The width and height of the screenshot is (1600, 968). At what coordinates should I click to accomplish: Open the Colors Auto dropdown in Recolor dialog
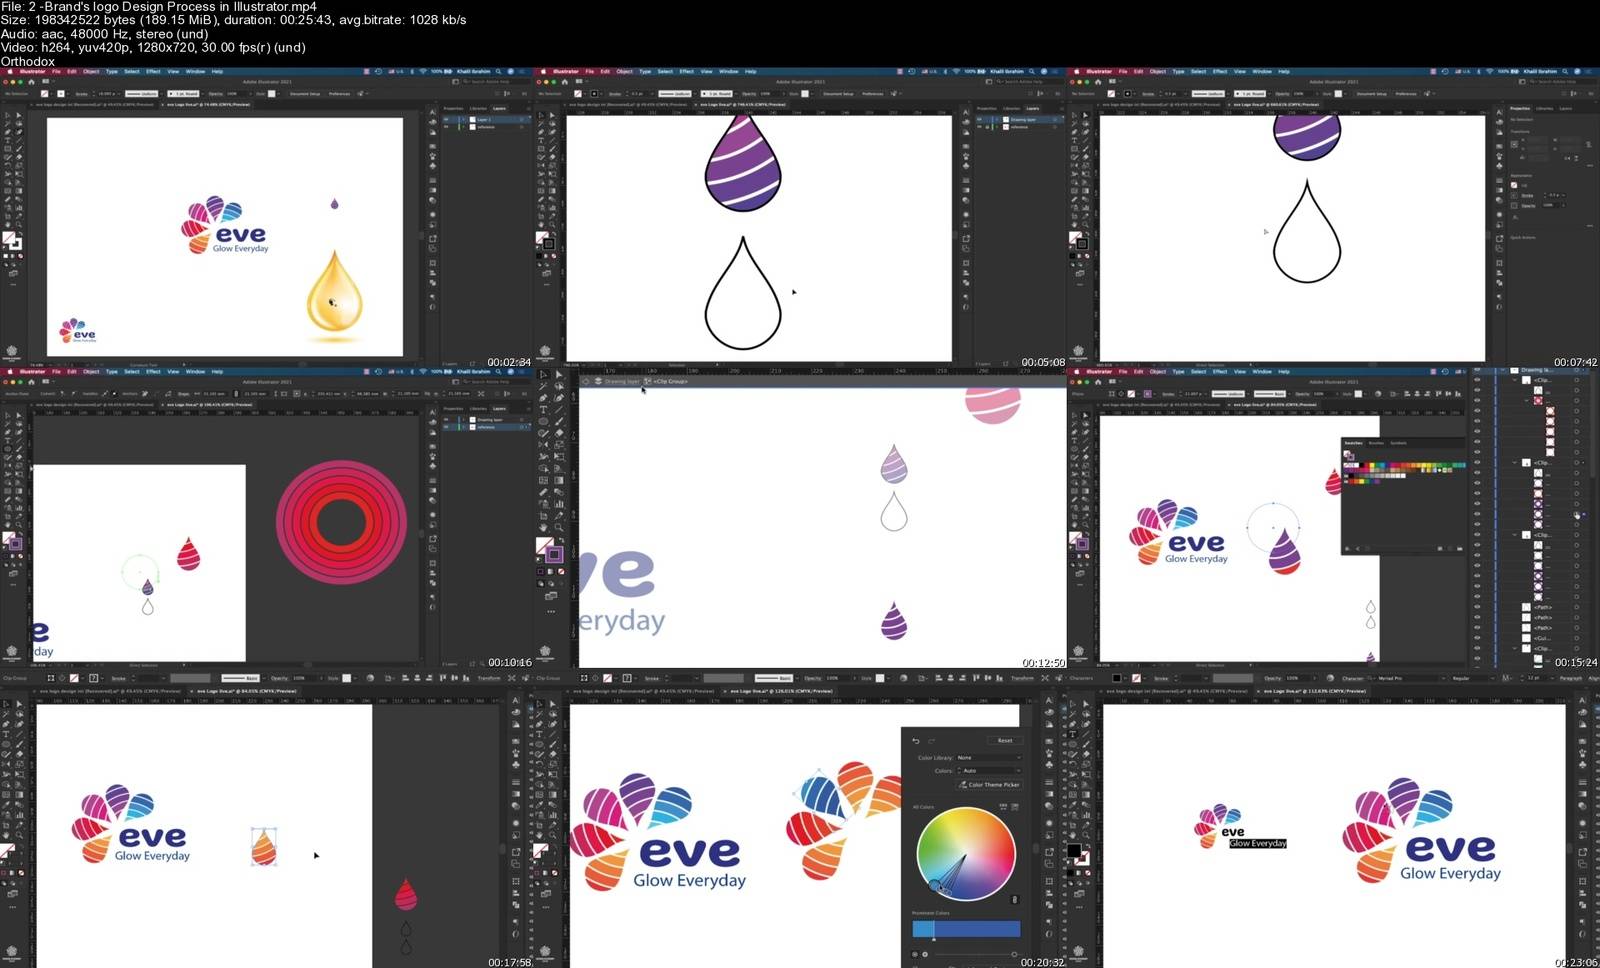[989, 771]
